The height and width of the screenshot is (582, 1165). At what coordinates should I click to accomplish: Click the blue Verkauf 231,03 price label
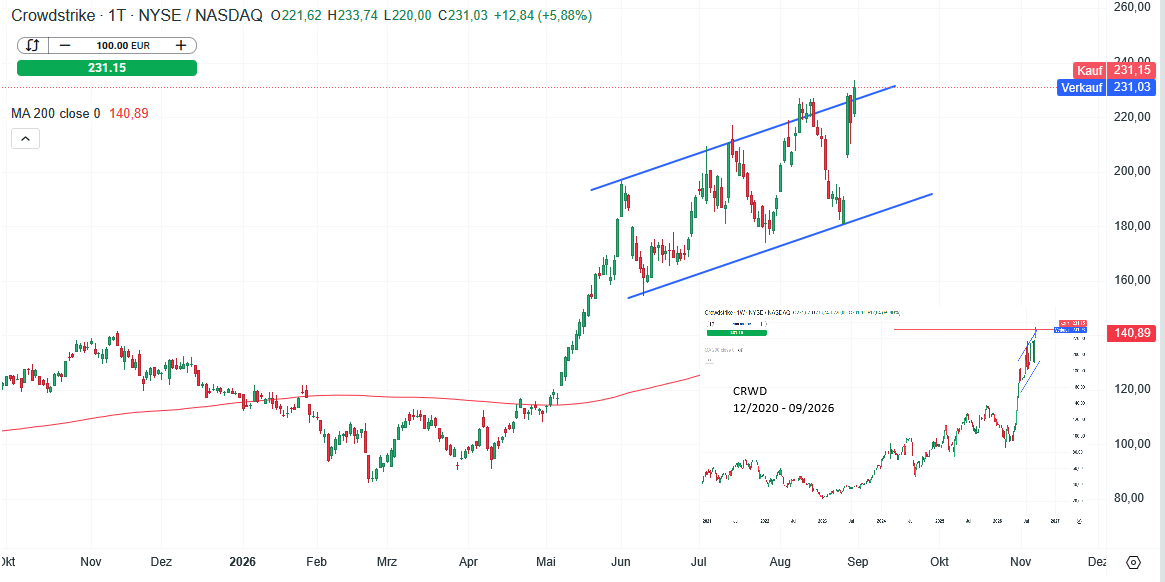coord(1104,87)
